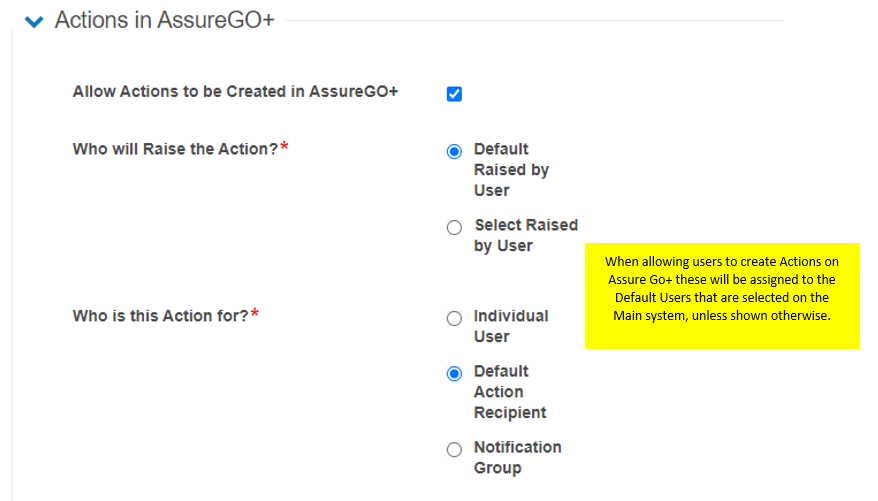Viewport: 878px width, 501px height.
Task: Click the Select Raised by User label text
Action: click(x=525, y=235)
